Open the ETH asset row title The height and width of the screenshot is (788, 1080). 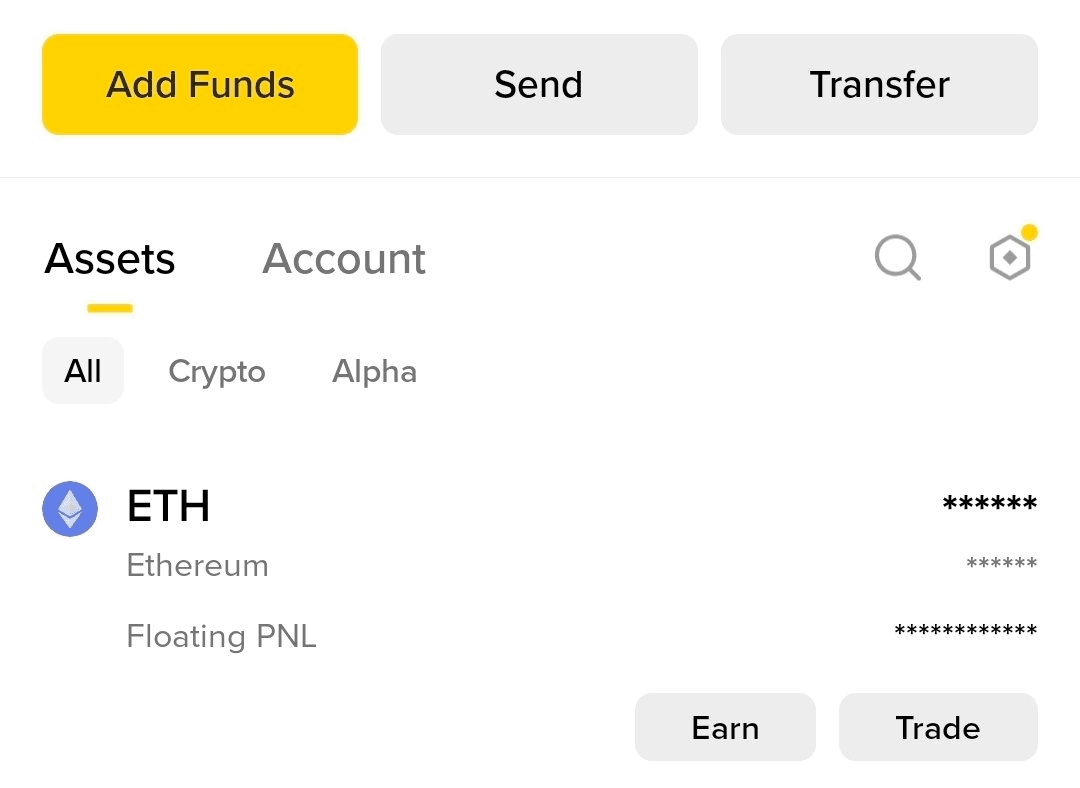click(x=168, y=506)
